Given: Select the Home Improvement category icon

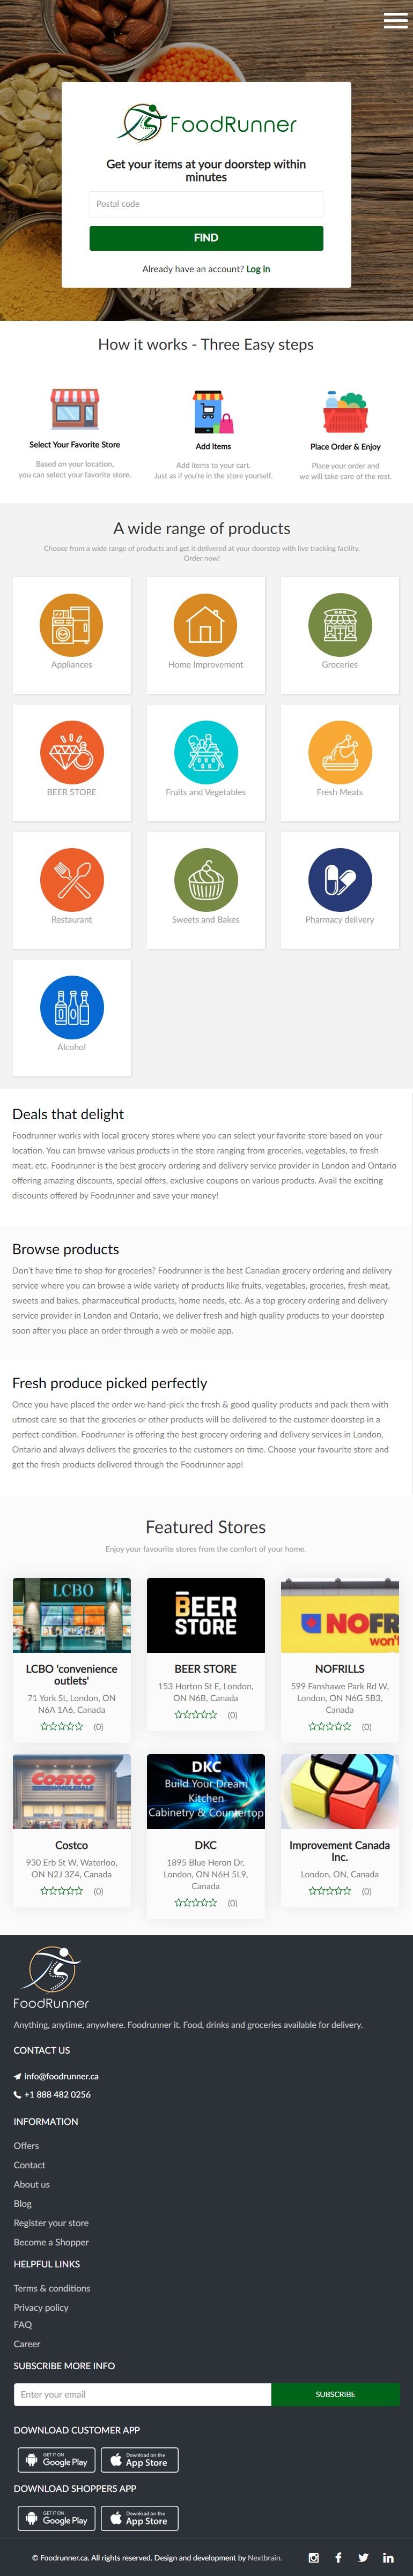Looking at the screenshot, I should [x=205, y=625].
